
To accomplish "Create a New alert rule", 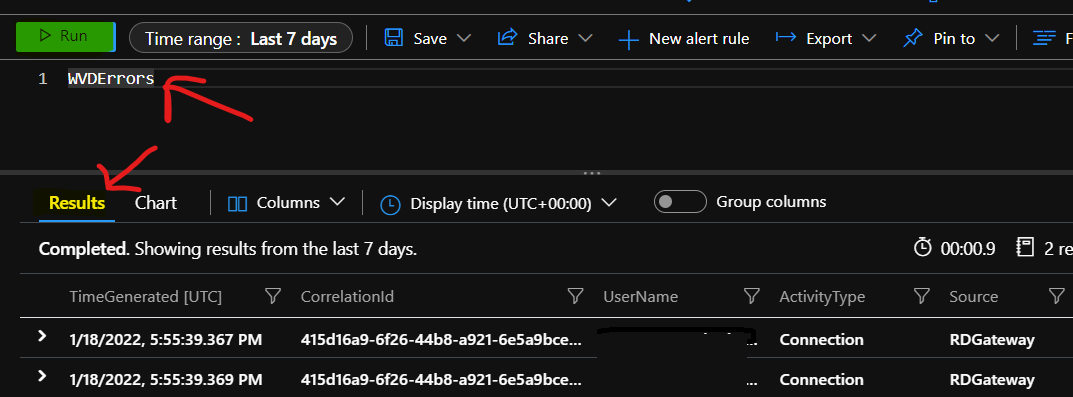I will point(684,39).
